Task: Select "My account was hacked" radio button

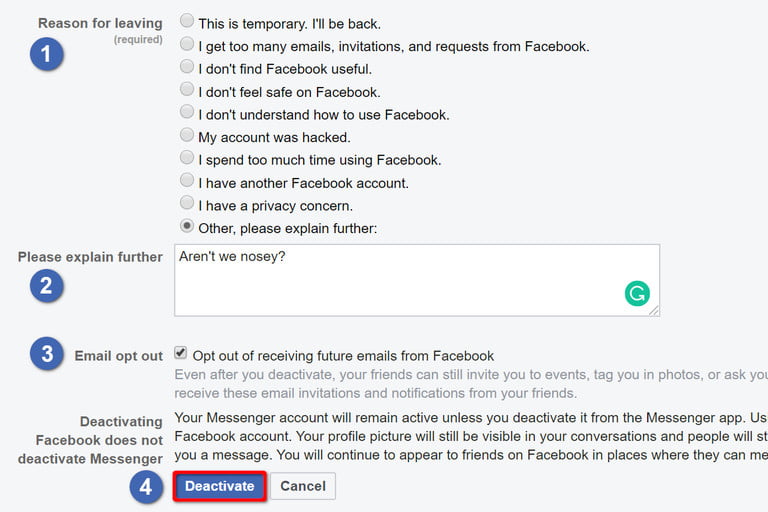Action: pos(187,135)
